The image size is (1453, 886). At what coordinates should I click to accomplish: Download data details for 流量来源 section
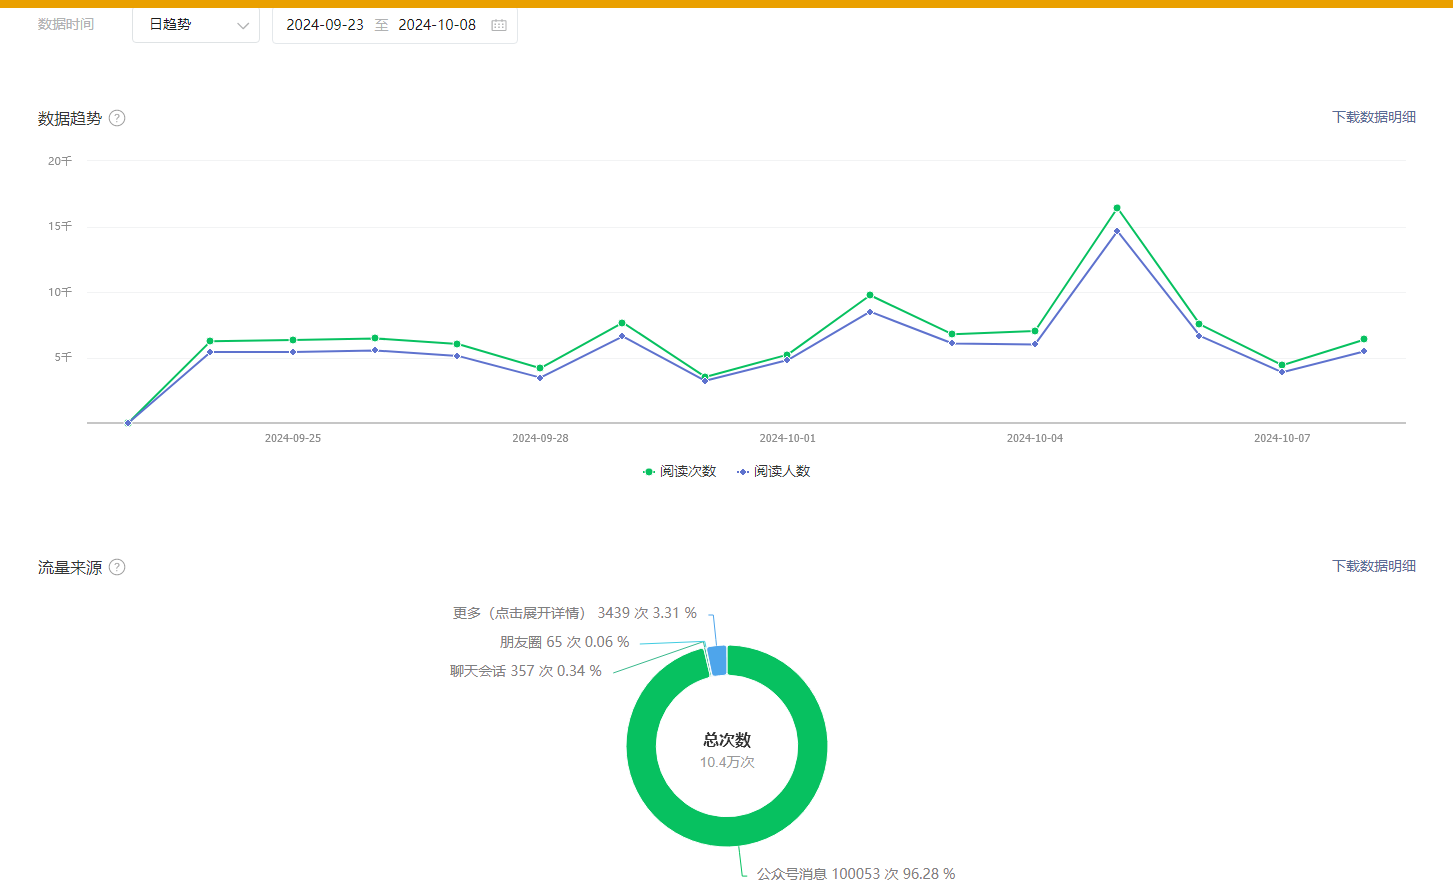1373,566
